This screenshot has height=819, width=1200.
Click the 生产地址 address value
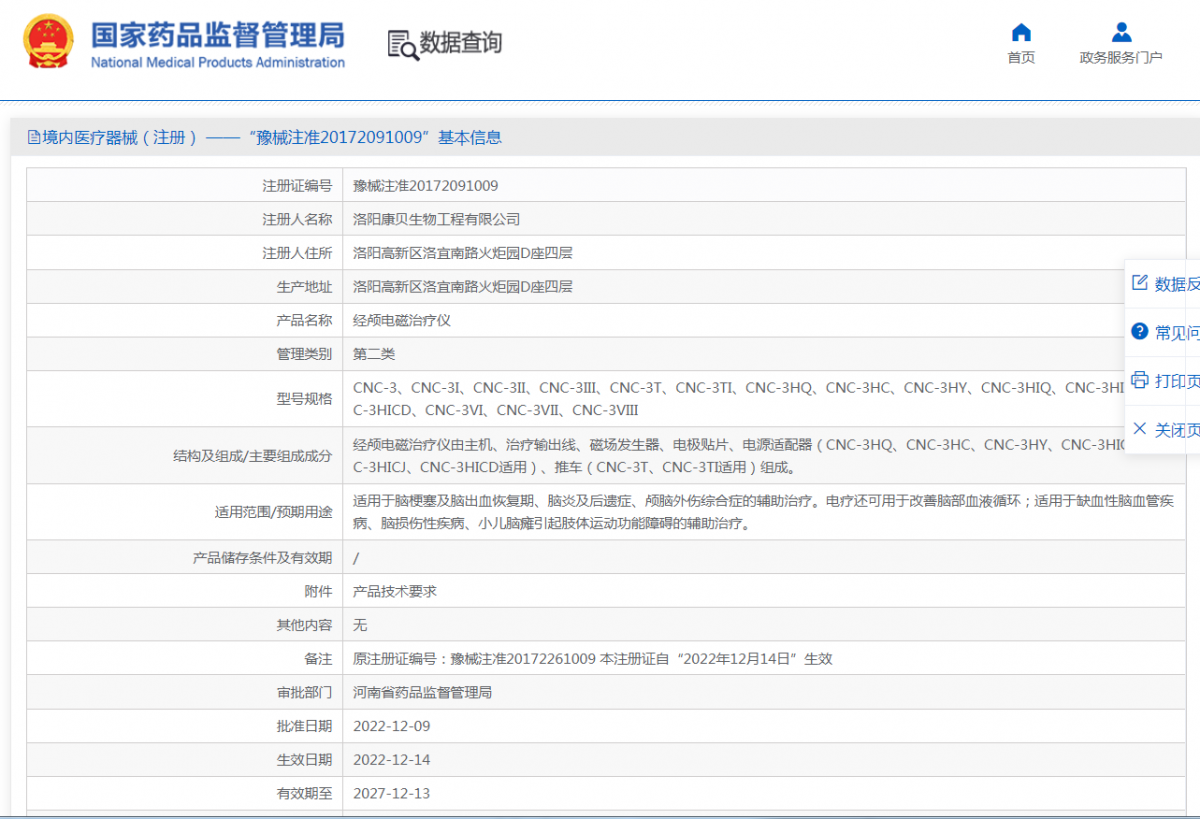point(463,286)
